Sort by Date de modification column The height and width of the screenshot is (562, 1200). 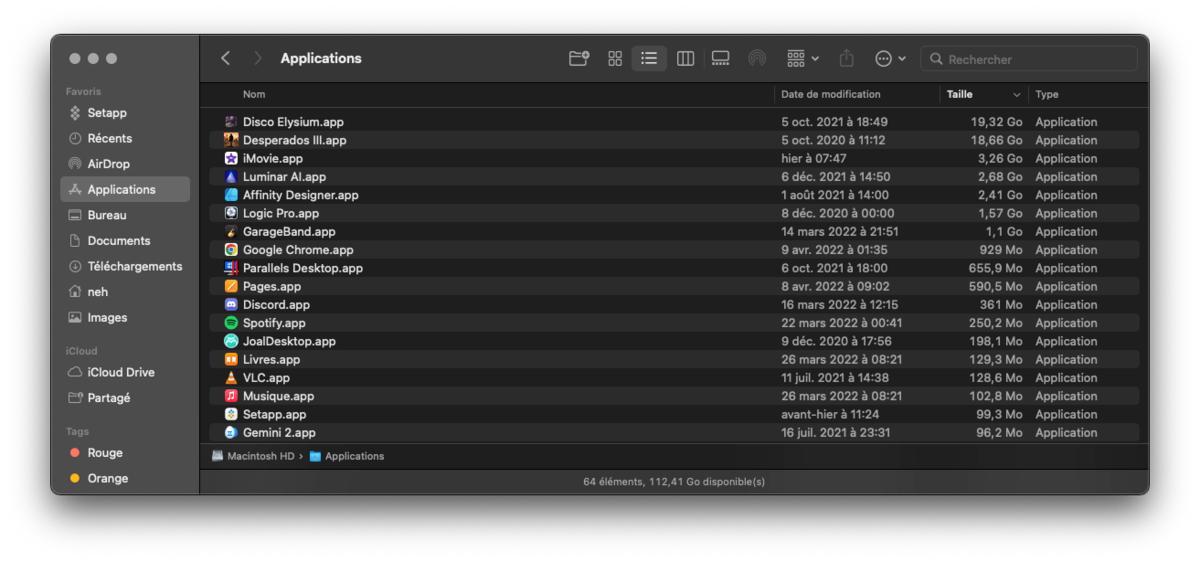[x=831, y=94]
